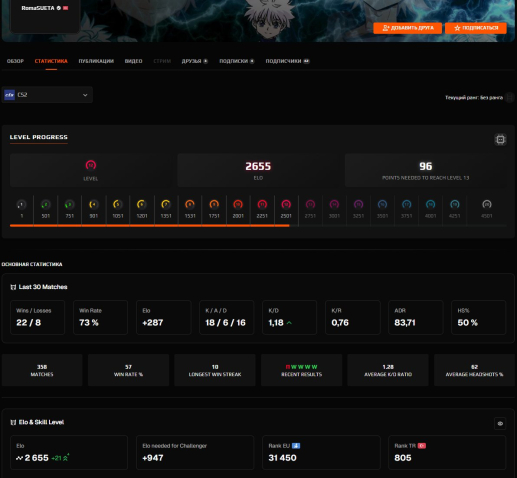Click the level 10 icon at Elo 2001
The image size is (517, 478).
pos(238,204)
